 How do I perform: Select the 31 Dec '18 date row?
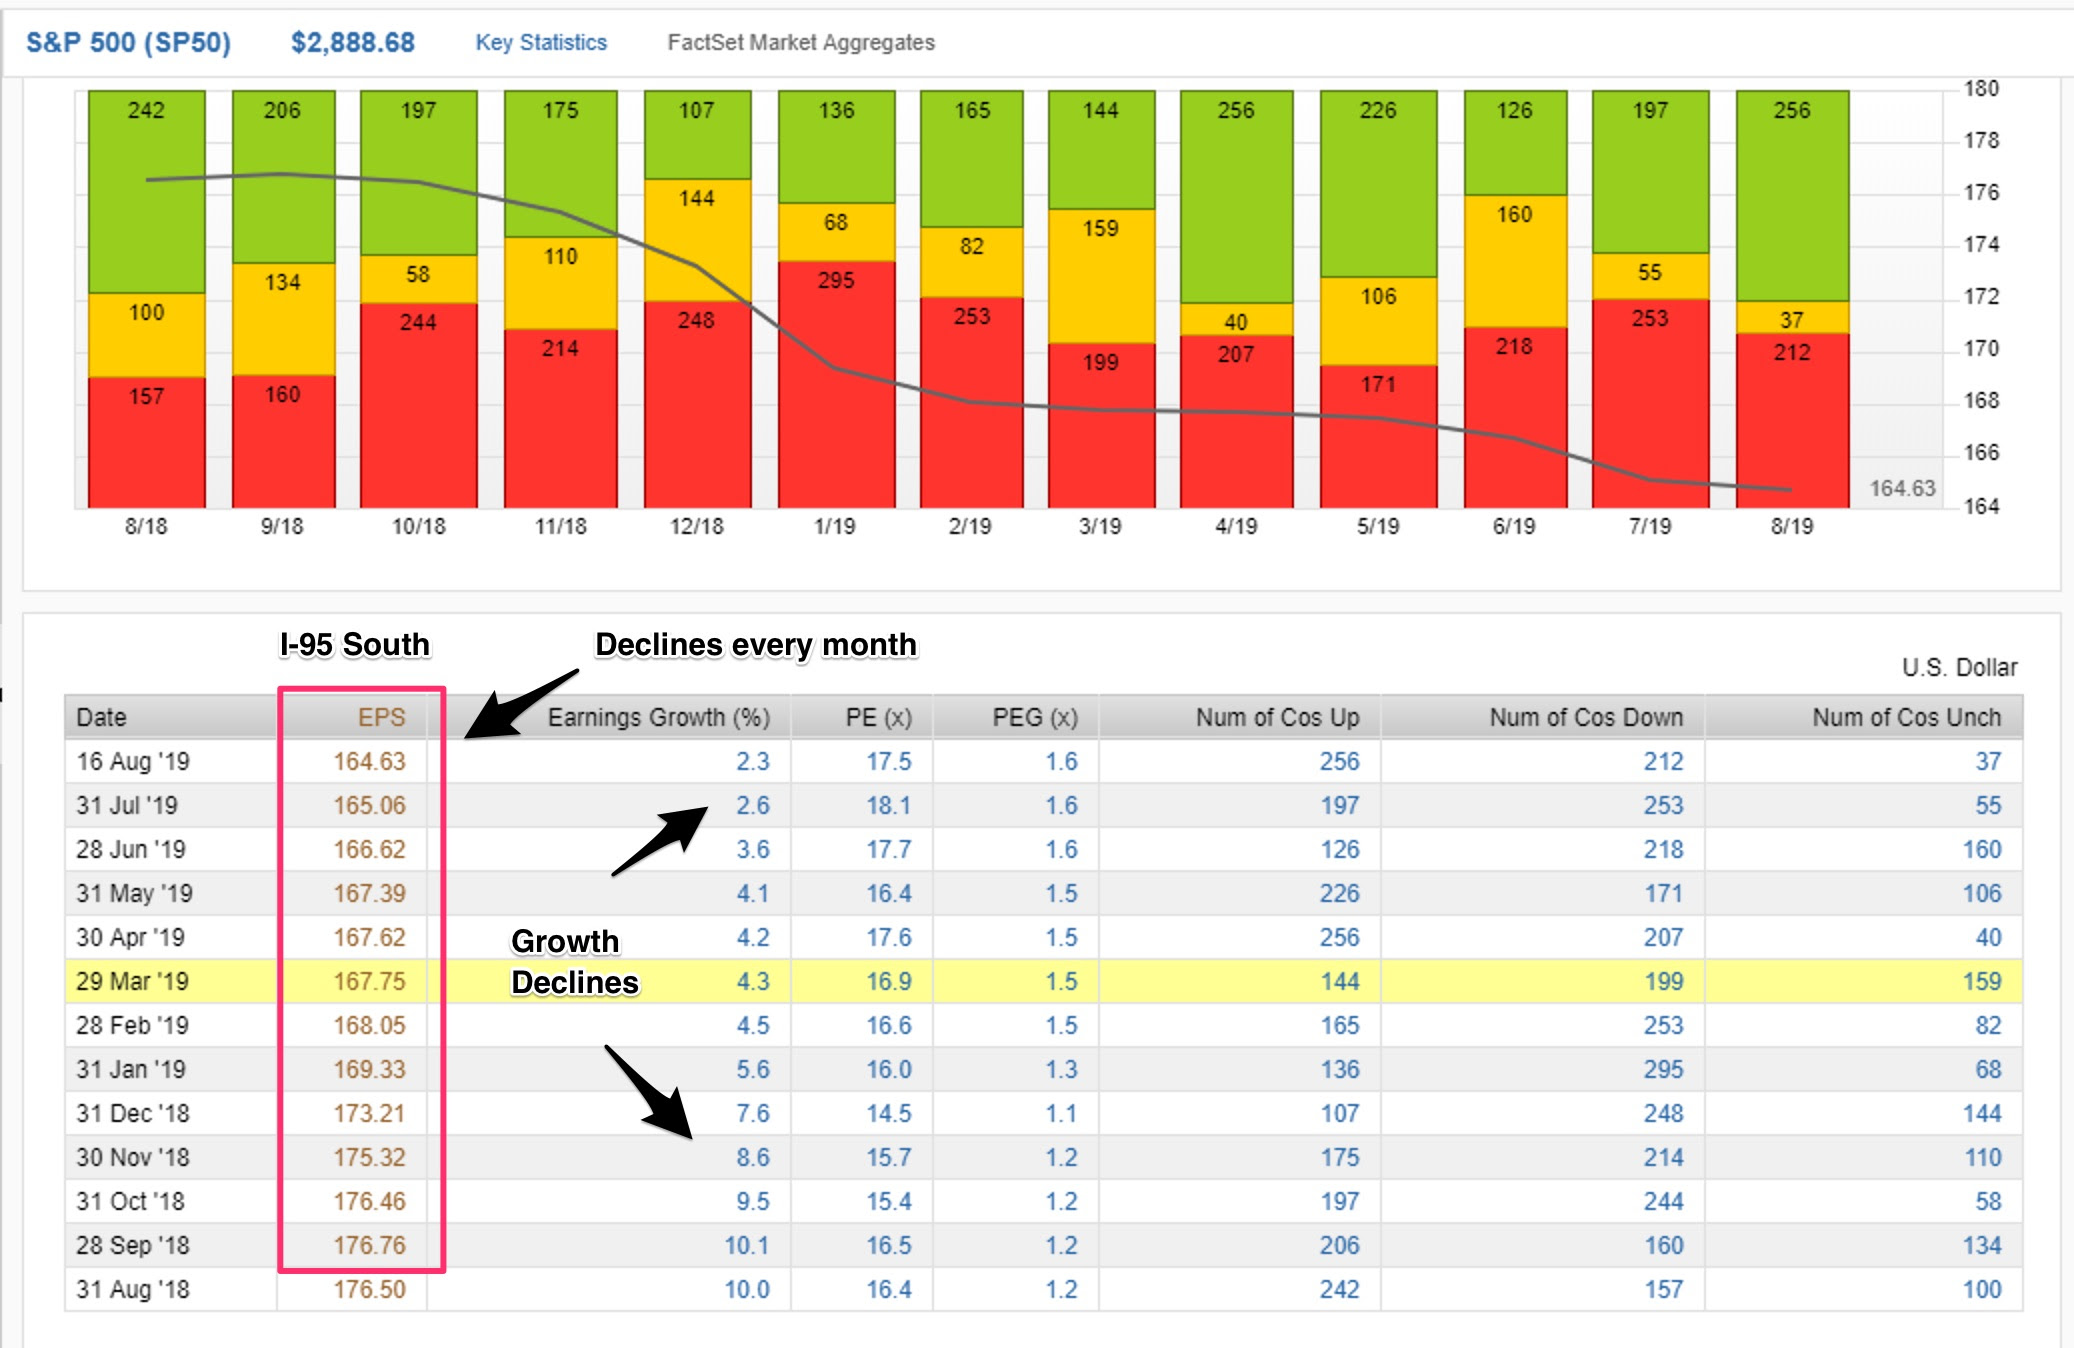point(1043,1113)
